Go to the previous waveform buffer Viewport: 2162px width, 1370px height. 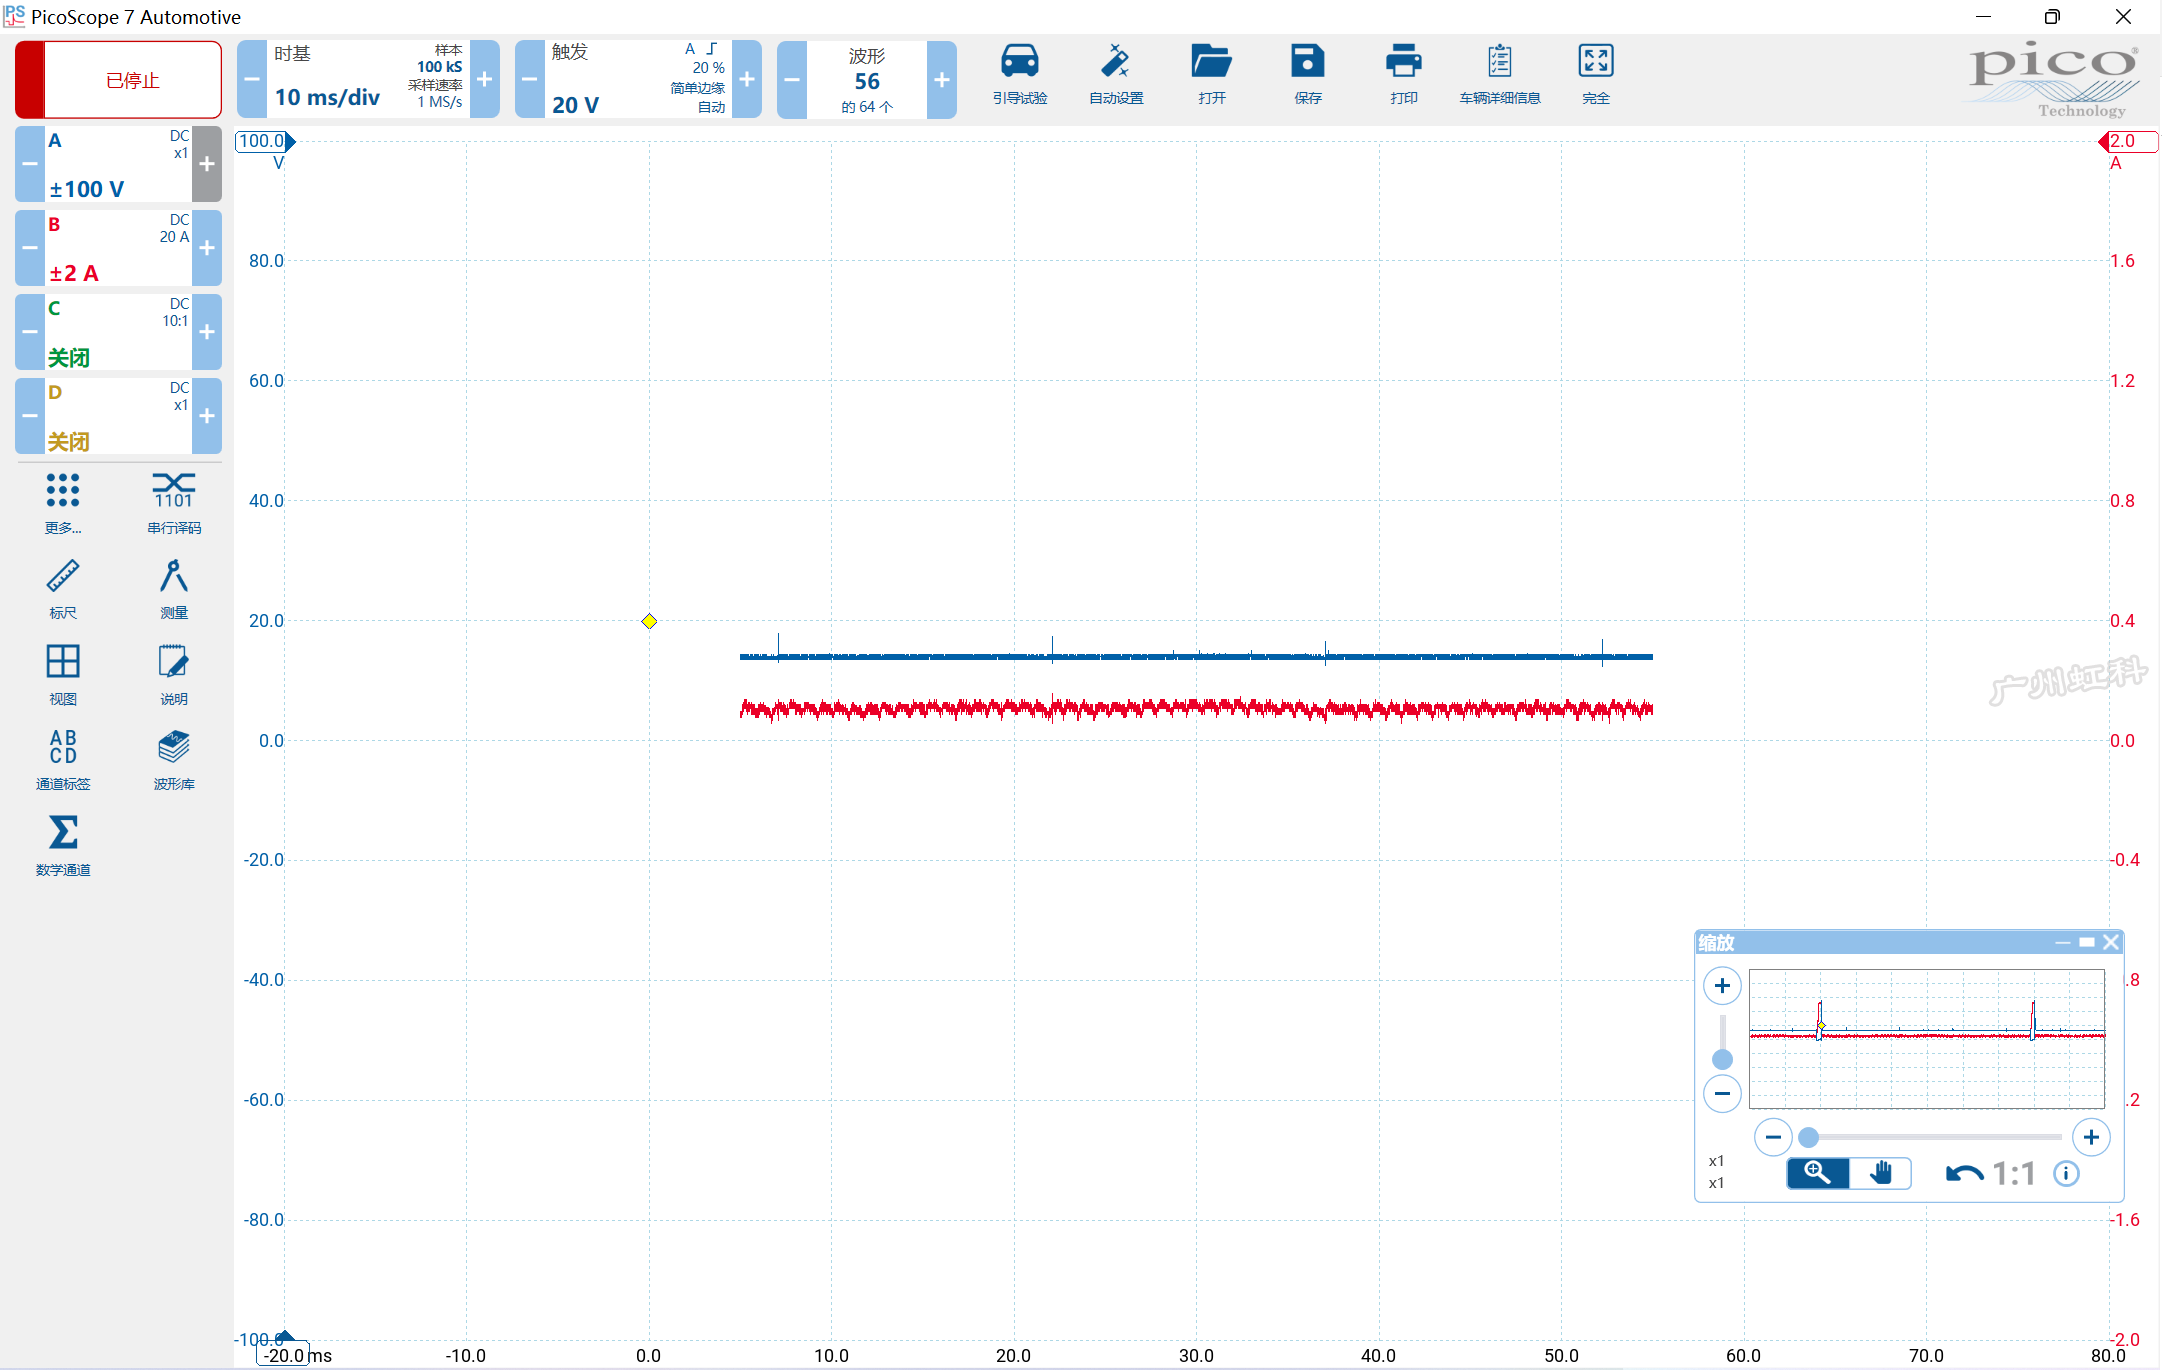pyautogui.click(x=791, y=80)
